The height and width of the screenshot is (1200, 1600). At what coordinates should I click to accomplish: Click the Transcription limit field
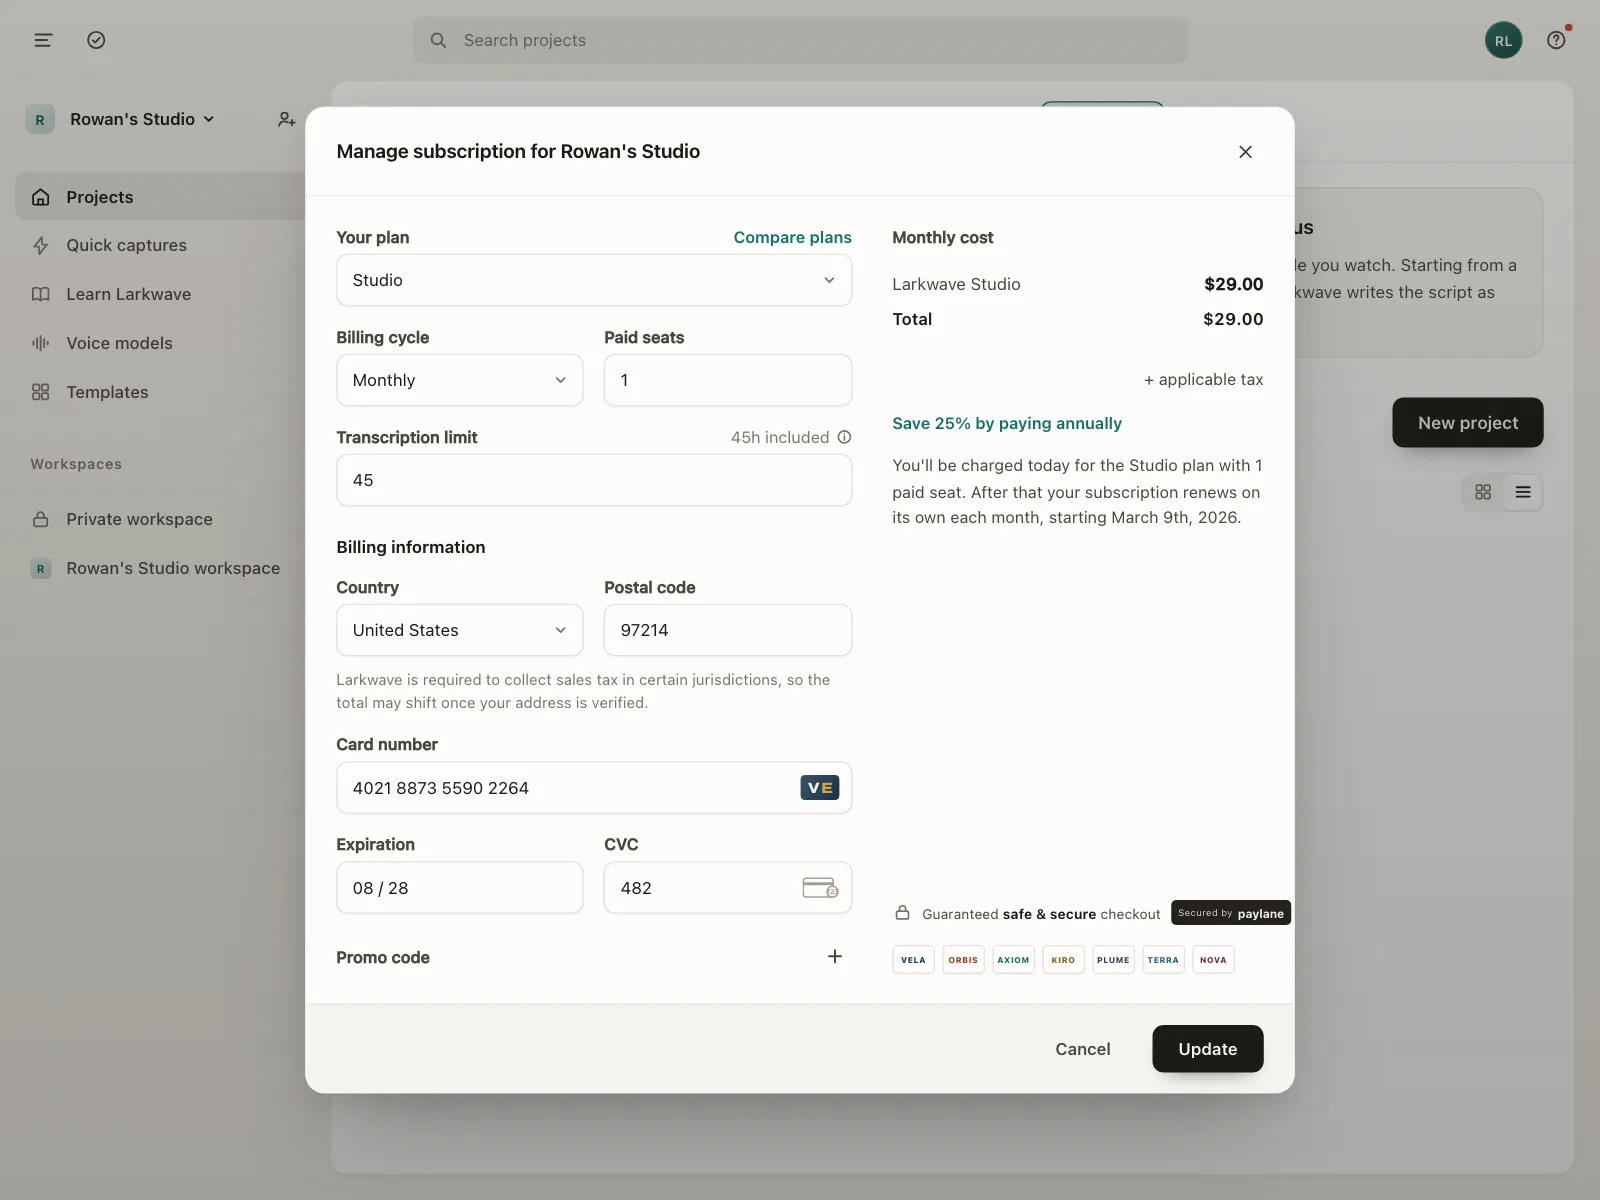594,480
